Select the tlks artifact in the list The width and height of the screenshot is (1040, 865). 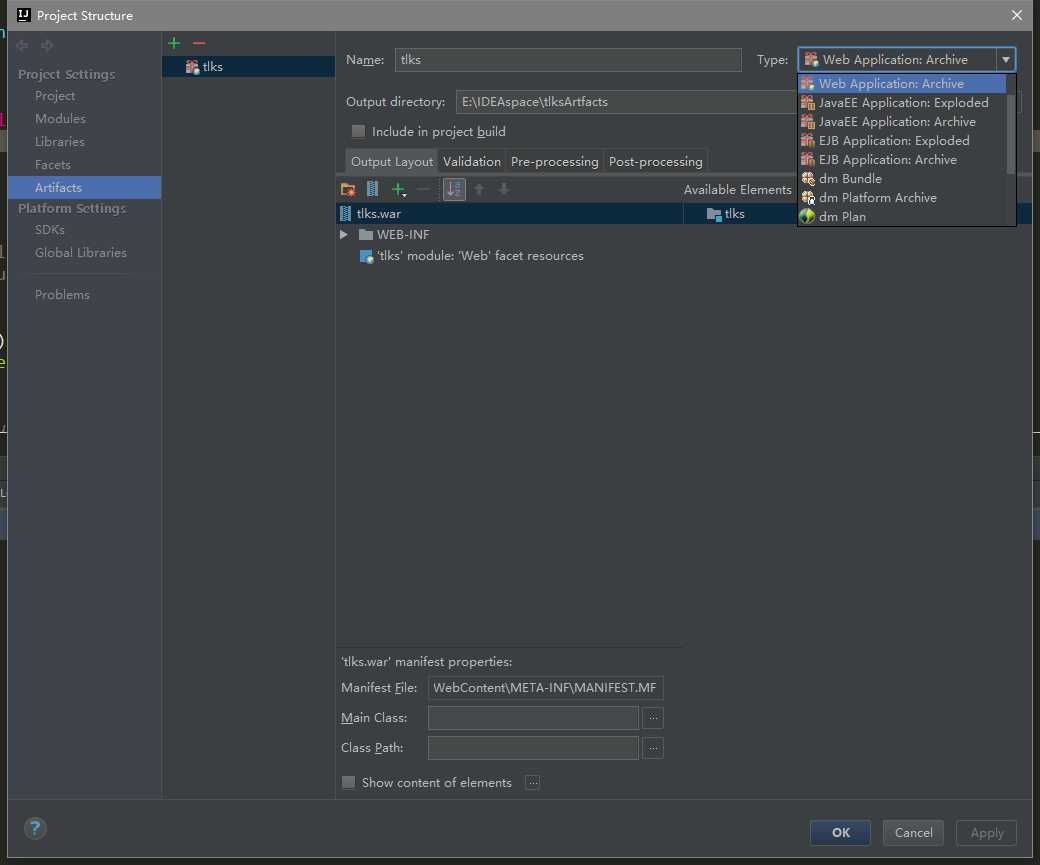click(x=248, y=66)
